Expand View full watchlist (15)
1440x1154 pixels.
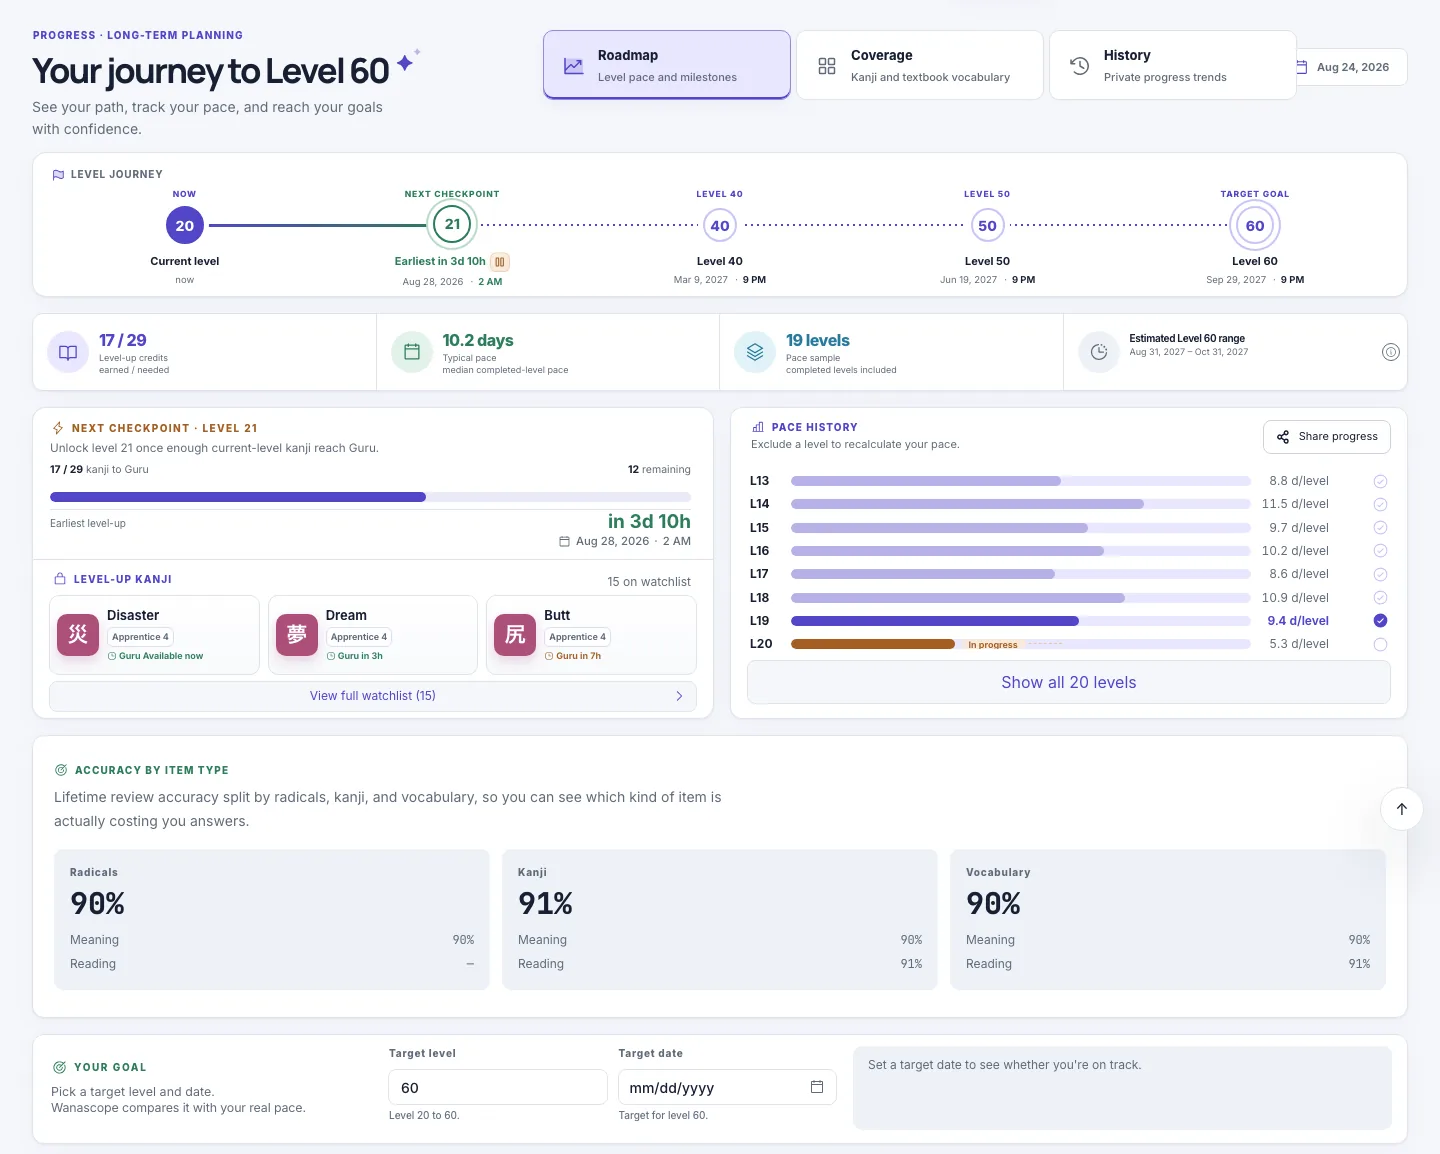(x=372, y=696)
